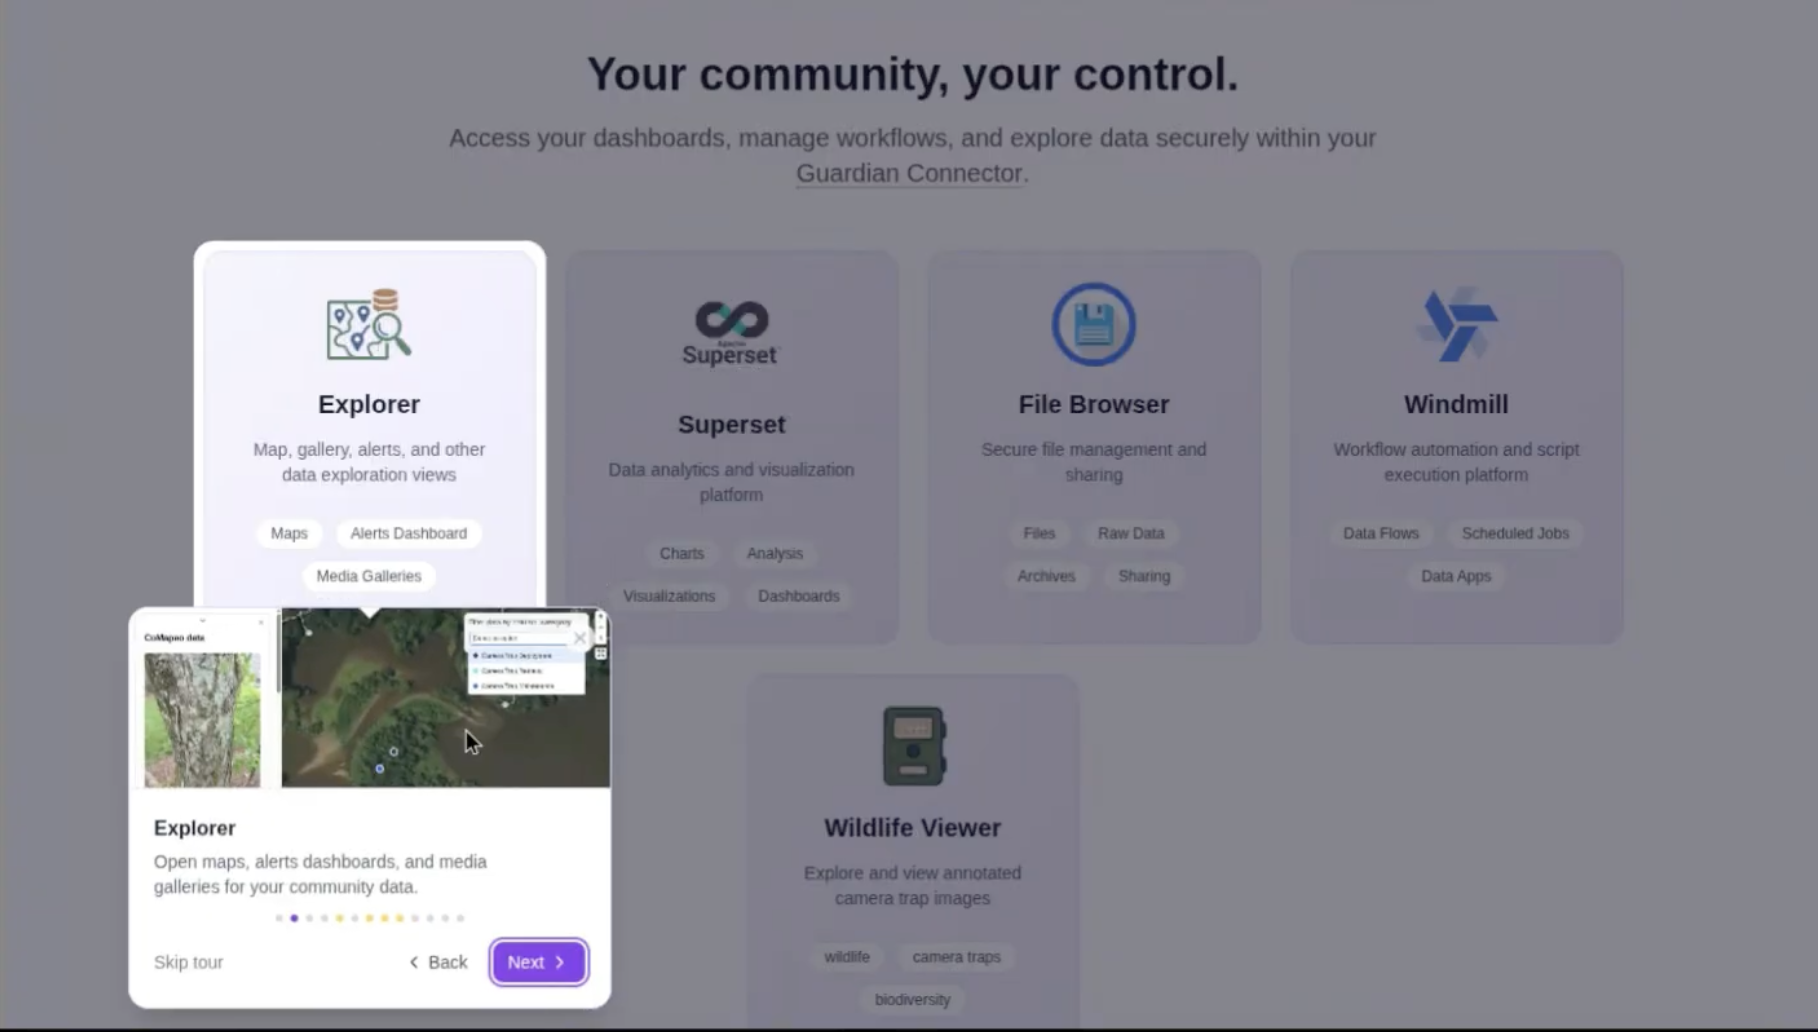Image resolution: width=1818 pixels, height=1032 pixels.
Task: Jump to the highlighted purple tour step dot
Action: point(294,918)
